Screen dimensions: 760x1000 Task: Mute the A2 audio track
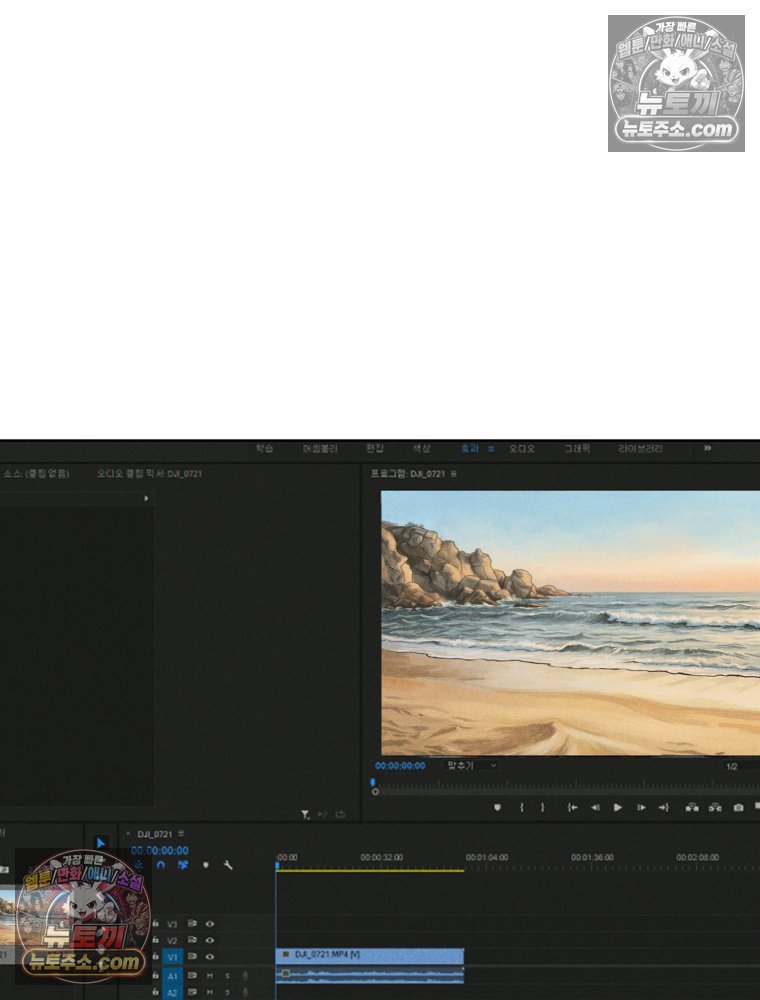click(x=209, y=992)
